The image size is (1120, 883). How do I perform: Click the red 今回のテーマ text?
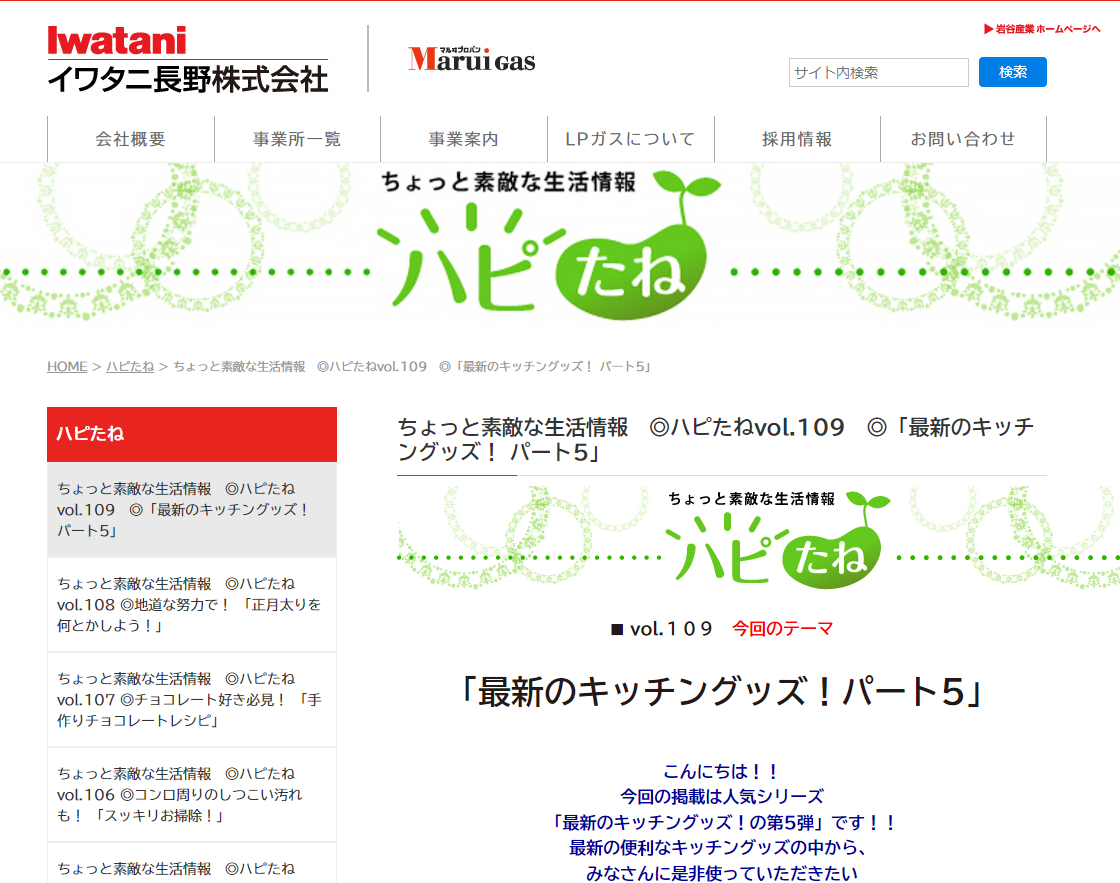pyautogui.click(x=783, y=629)
